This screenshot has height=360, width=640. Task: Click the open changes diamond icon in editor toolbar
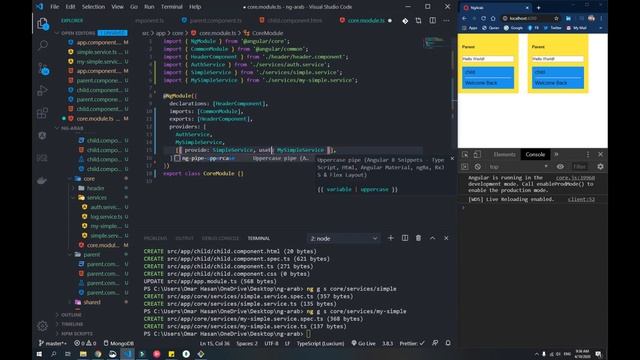pos(405,20)
